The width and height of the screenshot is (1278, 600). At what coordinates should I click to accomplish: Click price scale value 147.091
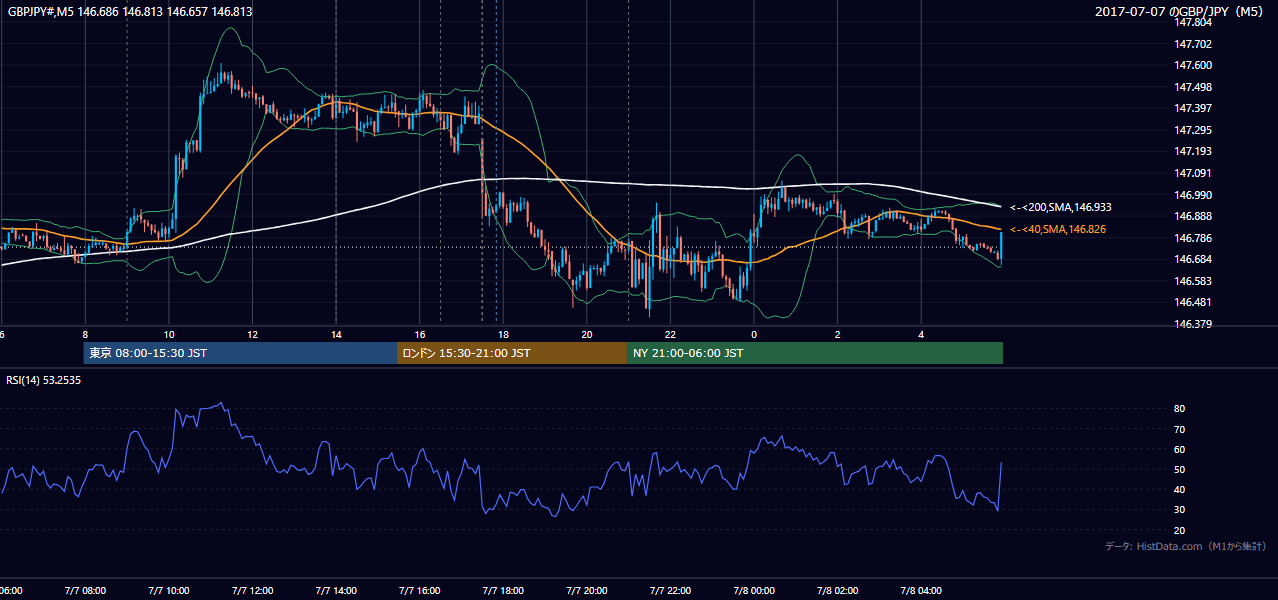pyautogui.click(x=1194, y=173)
